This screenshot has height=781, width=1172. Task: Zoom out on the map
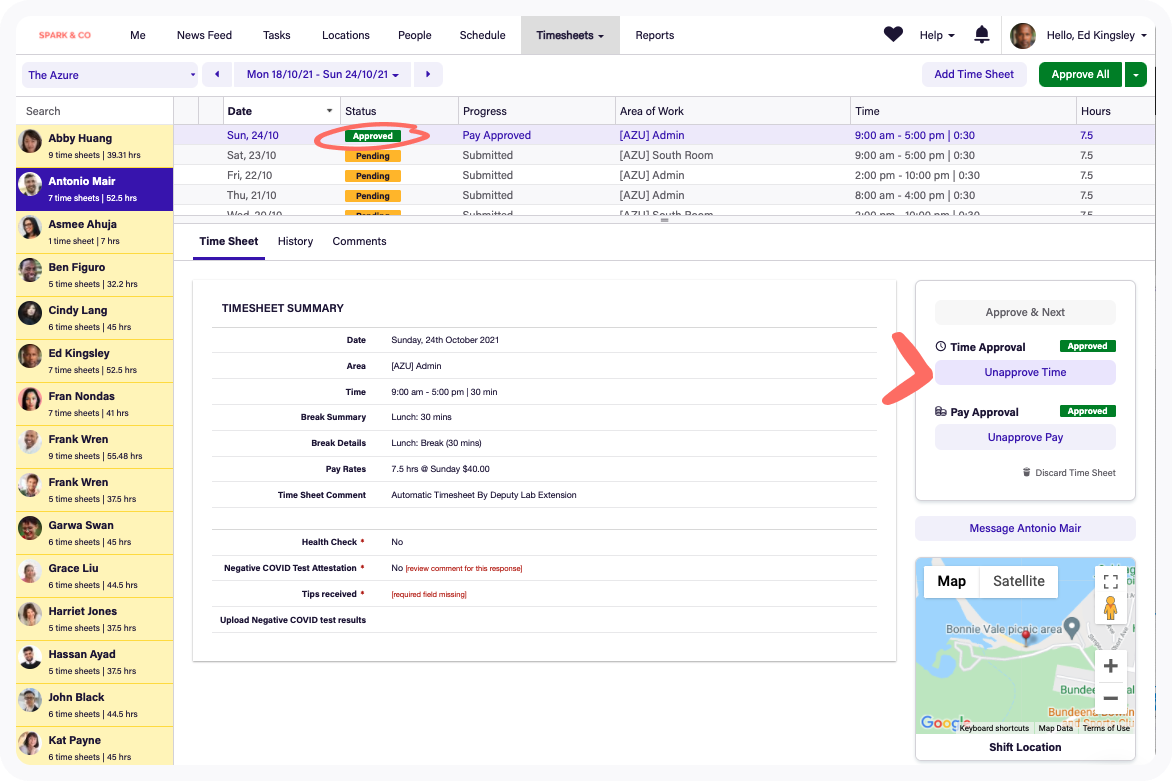pyautogui.click(x=1111, y=698)
